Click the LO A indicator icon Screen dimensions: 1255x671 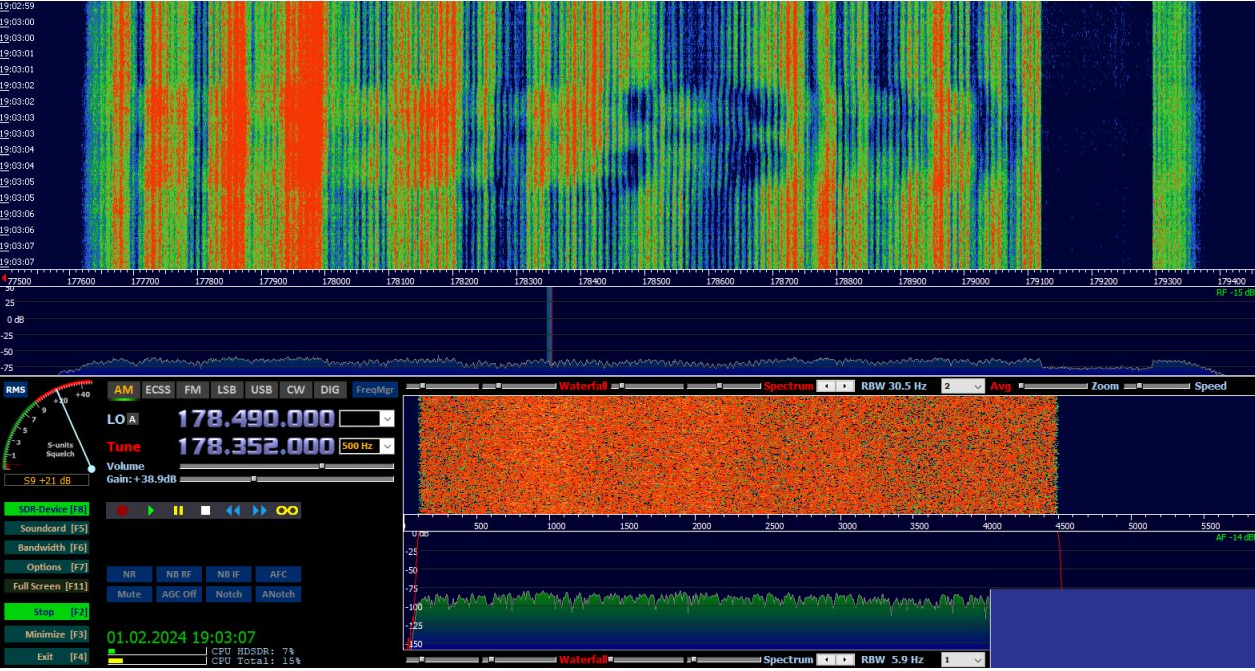133,419
